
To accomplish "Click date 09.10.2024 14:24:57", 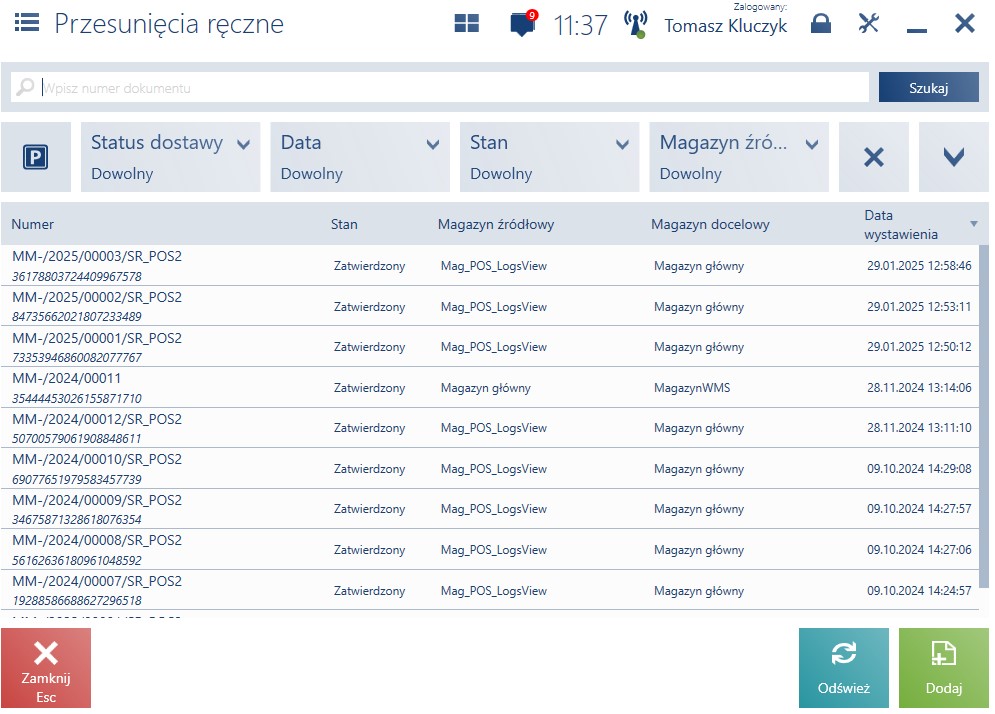I will point(919,591).
